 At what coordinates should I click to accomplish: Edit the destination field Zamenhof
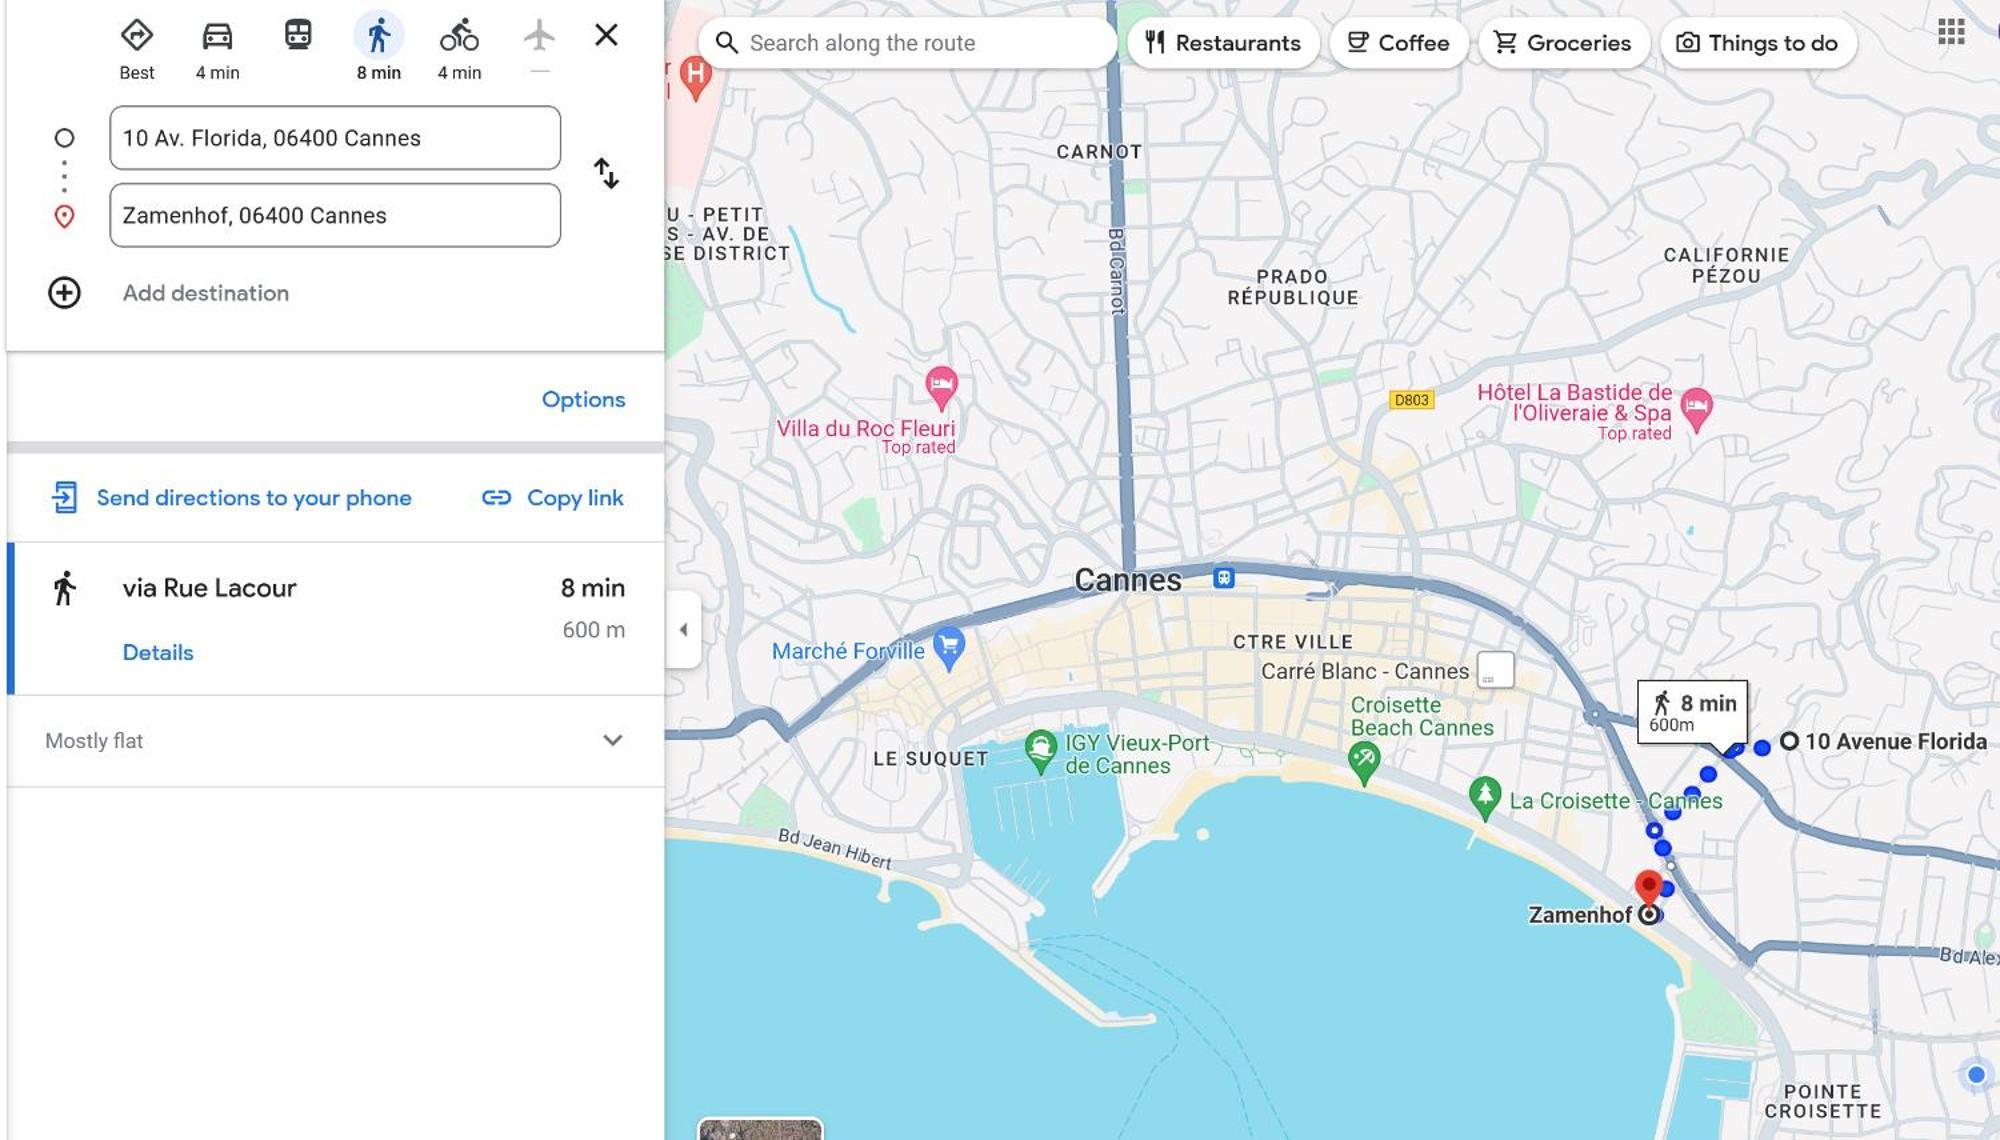[x=335, y=215]
